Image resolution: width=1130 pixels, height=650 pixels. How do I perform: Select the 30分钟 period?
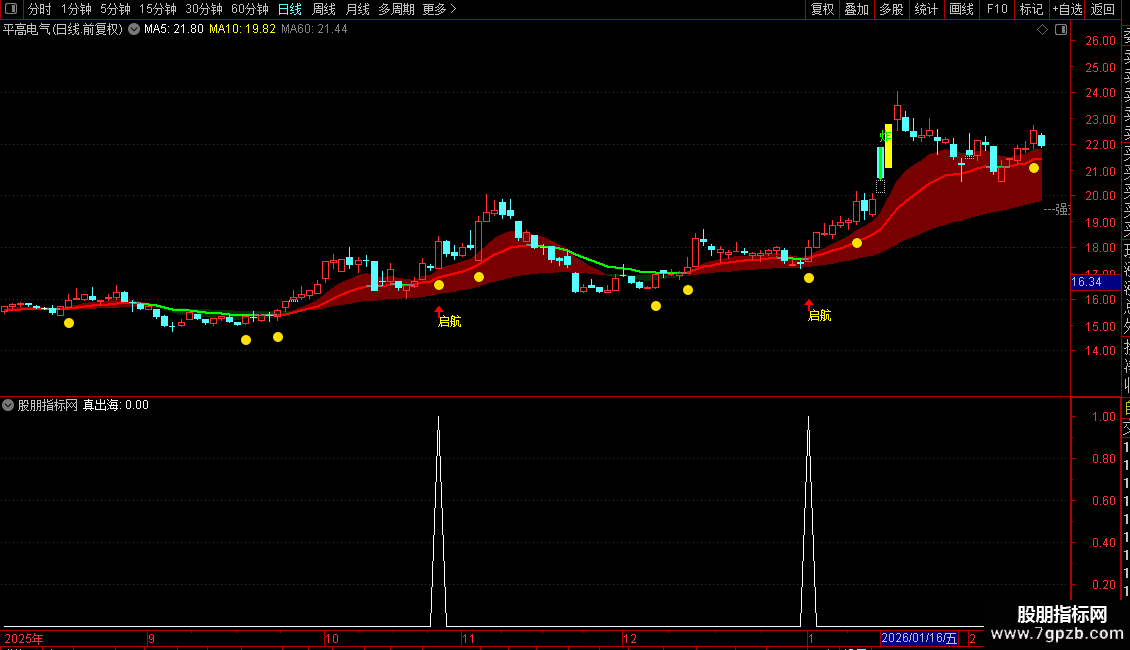pyautogui.click(x=204, y=9)
